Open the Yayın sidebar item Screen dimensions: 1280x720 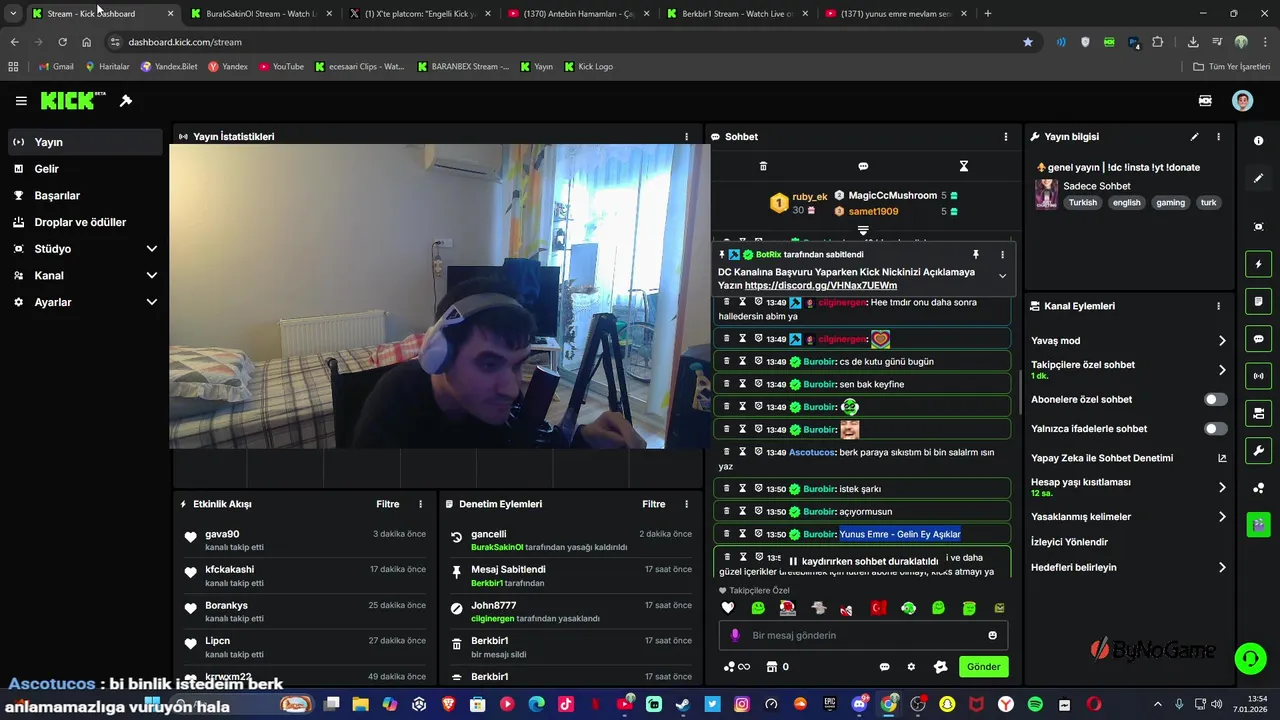tap(85, 142)
